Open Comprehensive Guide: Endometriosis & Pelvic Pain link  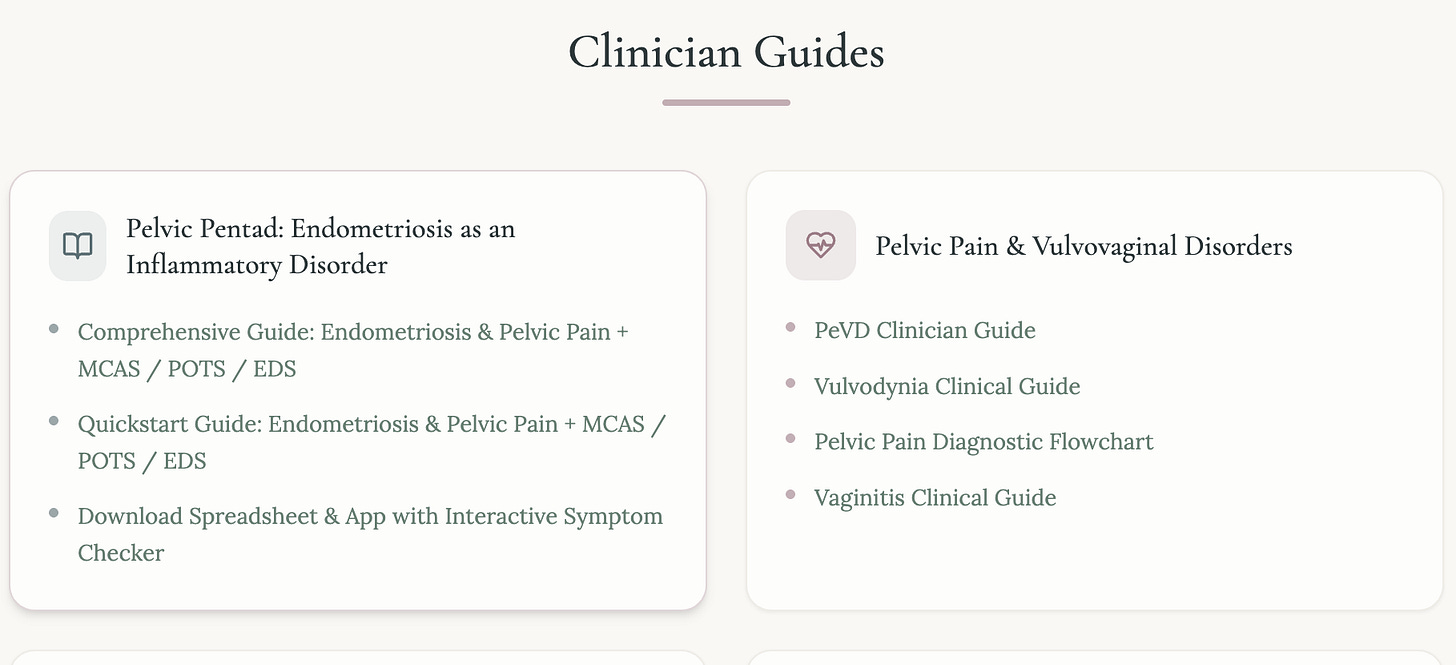point(353,350)
